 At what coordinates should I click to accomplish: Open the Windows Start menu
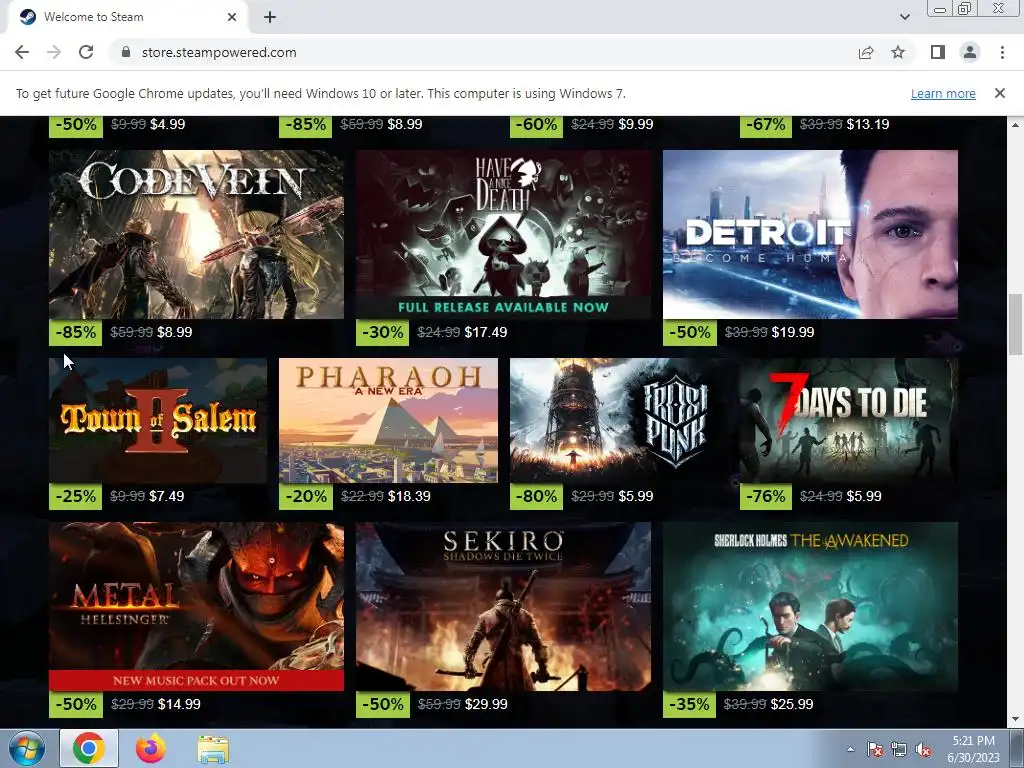click(26, 748)
